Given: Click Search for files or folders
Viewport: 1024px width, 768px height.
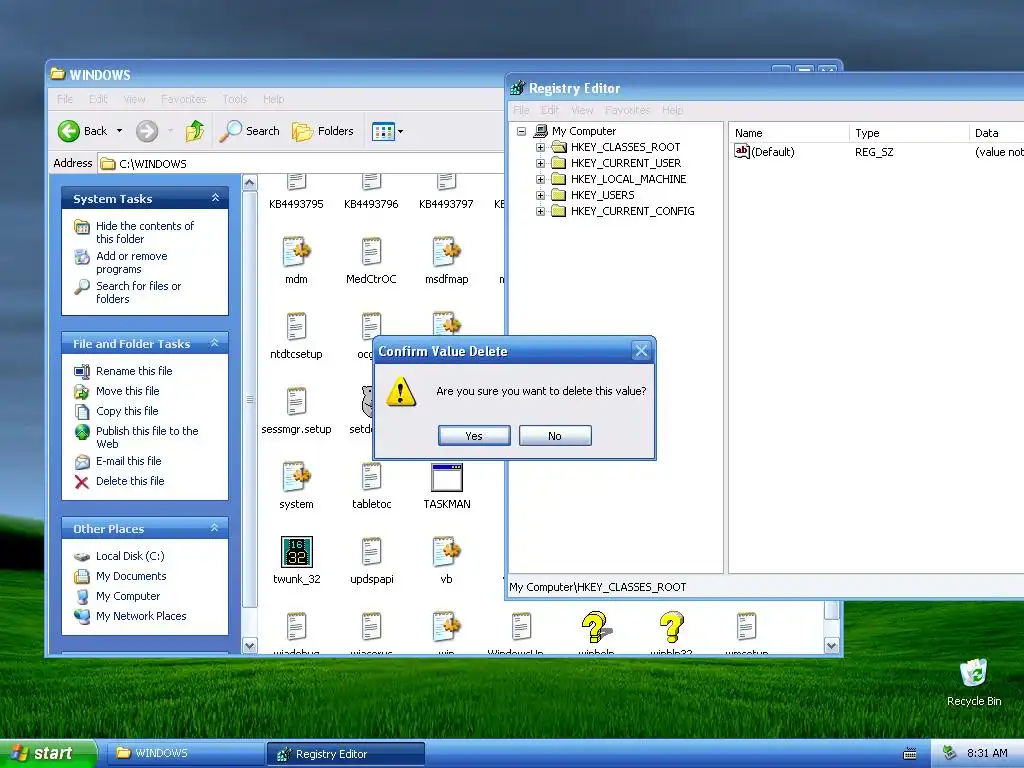Looking at the screenshot, I should 138,293.
